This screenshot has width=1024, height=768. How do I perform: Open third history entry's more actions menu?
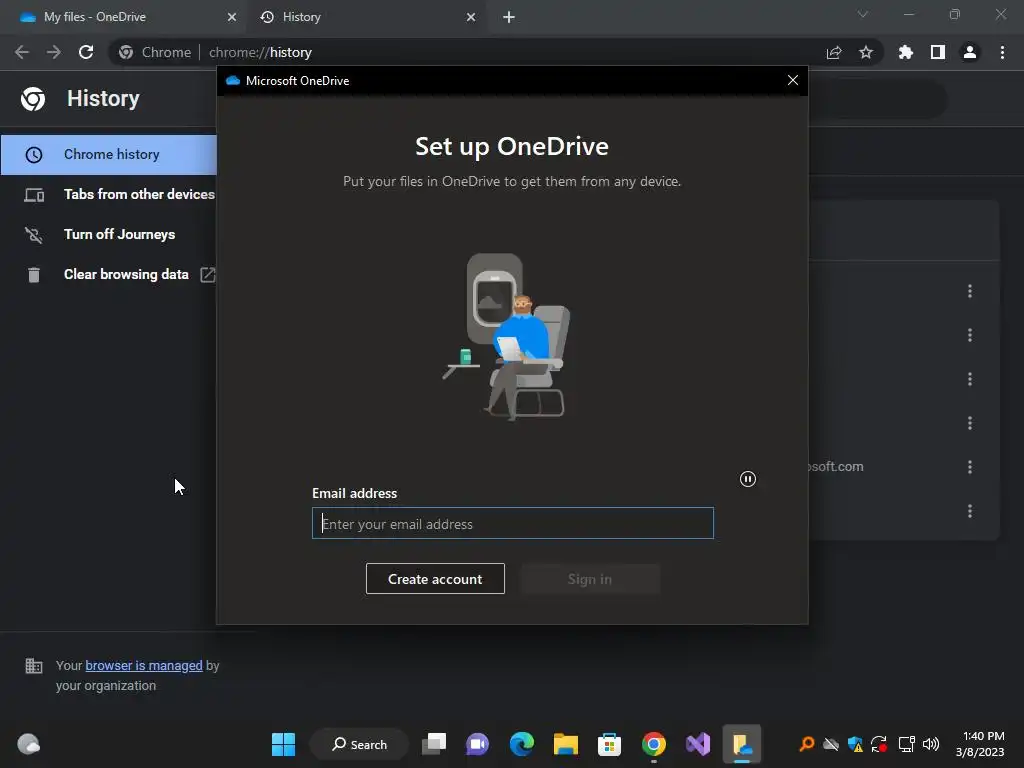970,379
